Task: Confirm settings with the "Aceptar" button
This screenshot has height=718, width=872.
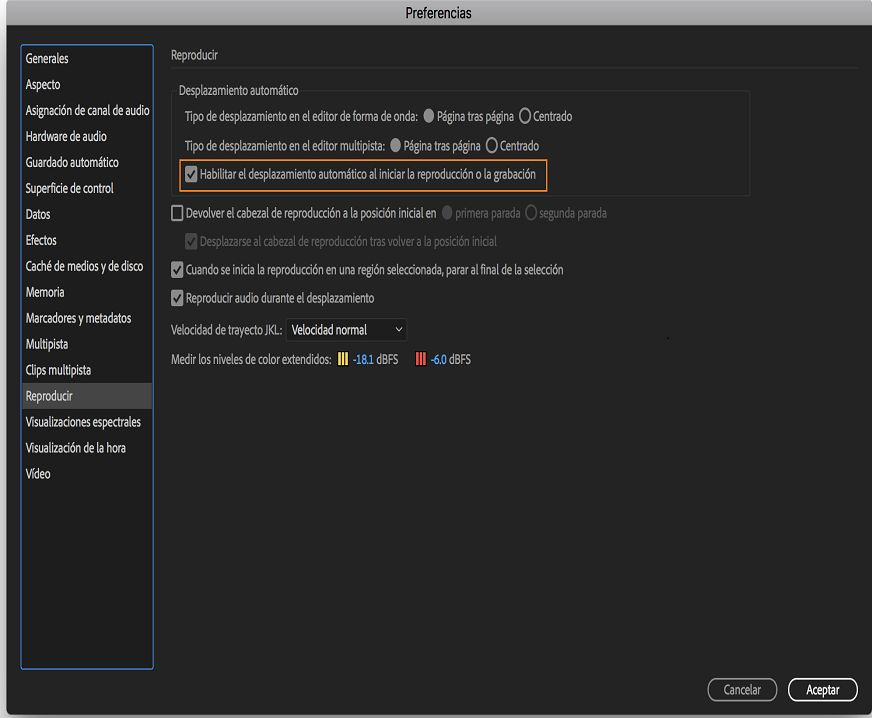Action: [822, 689]
